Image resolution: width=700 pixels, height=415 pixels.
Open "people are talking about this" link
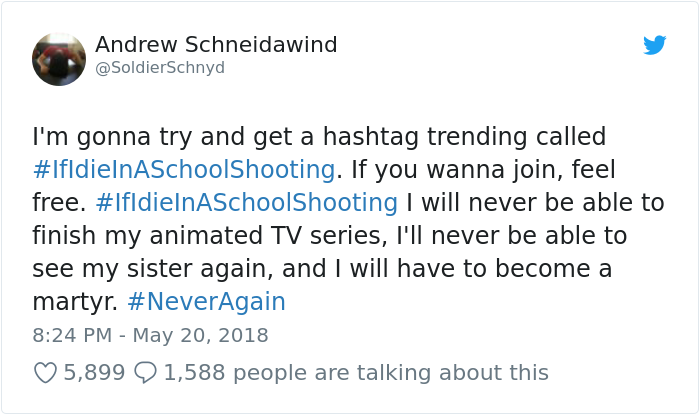[391, 373]
